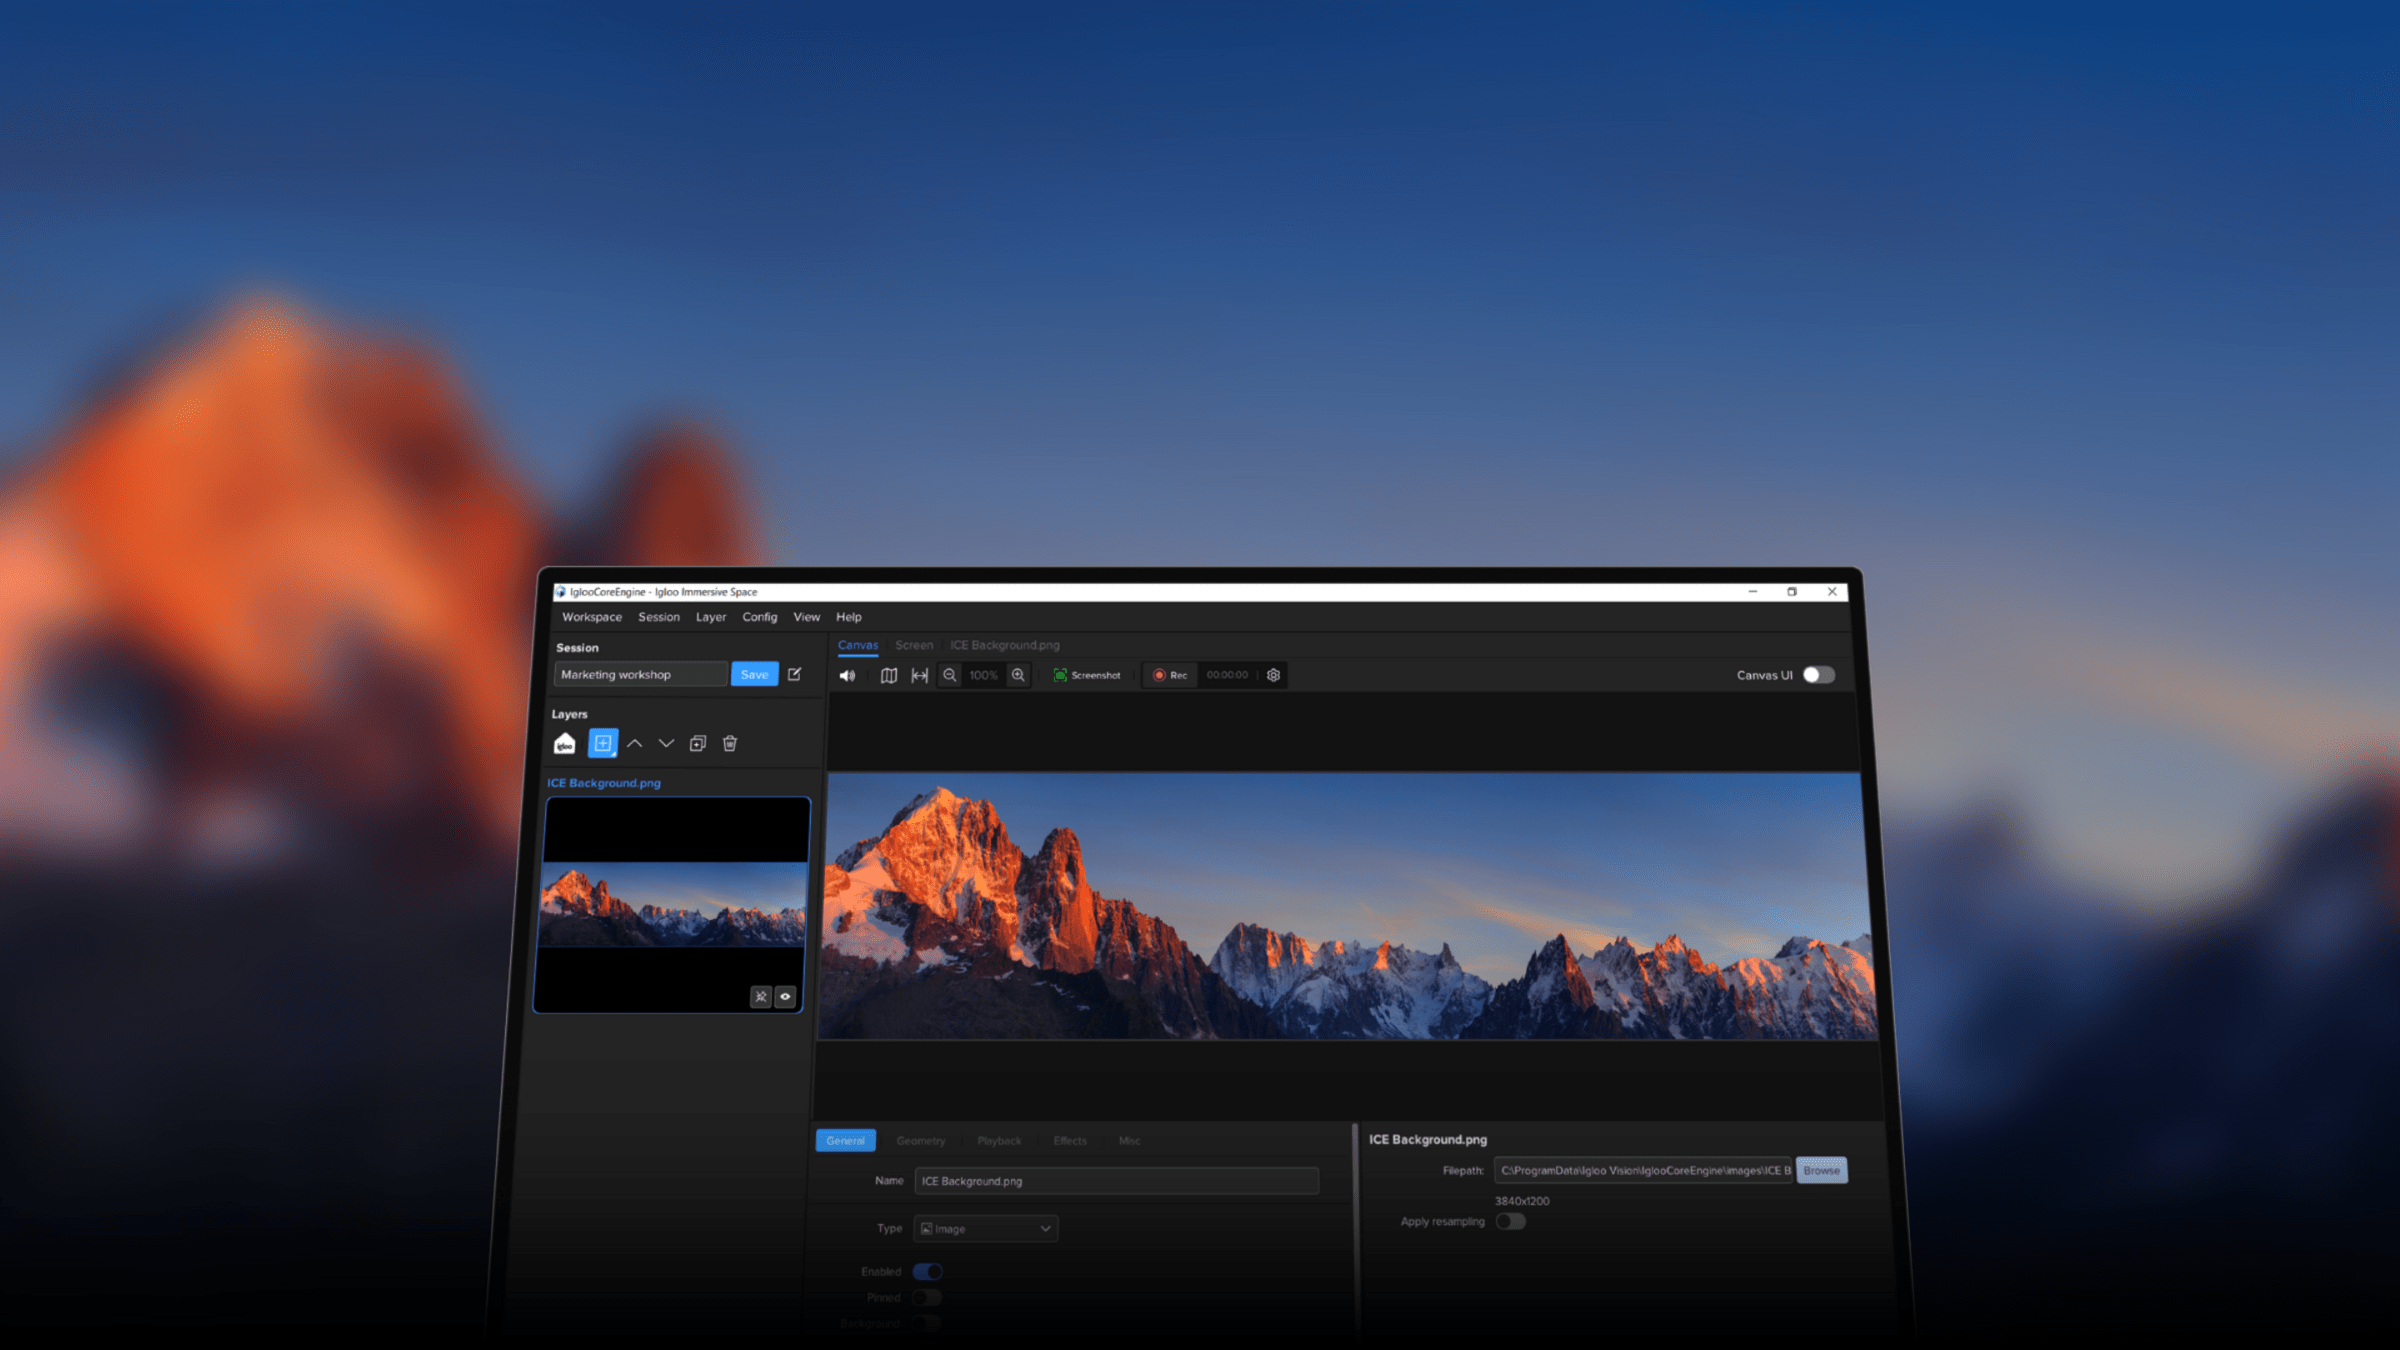
Task: Duplicate the selected layer
Action: coord(698,743)
